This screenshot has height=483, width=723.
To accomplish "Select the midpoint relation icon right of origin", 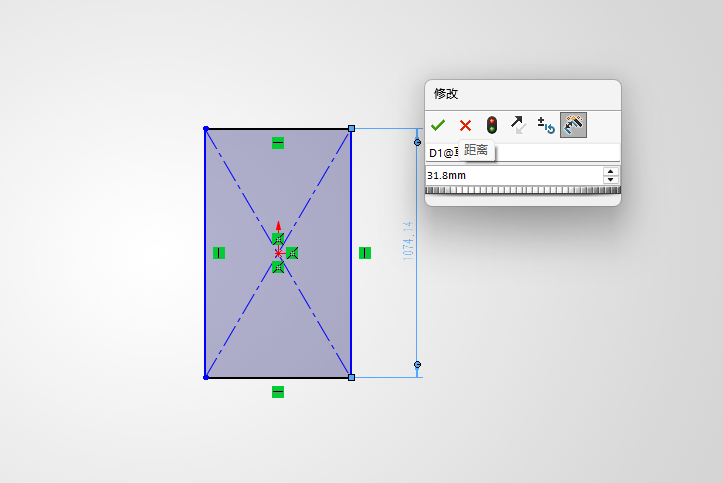I will coord(292,253).
